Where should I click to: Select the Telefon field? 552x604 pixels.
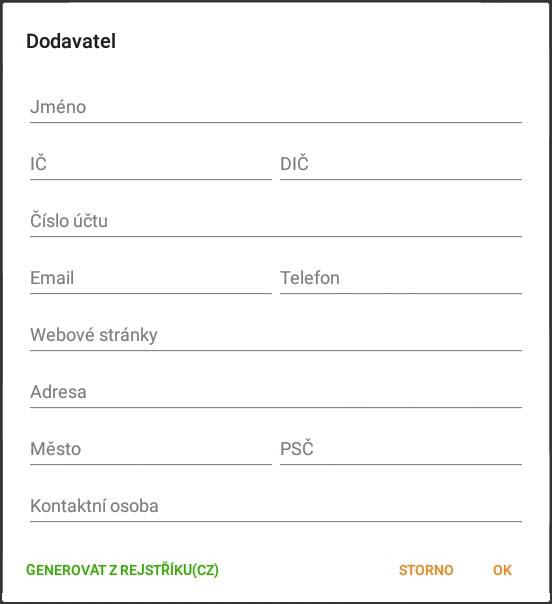click(x=401, y=279)
